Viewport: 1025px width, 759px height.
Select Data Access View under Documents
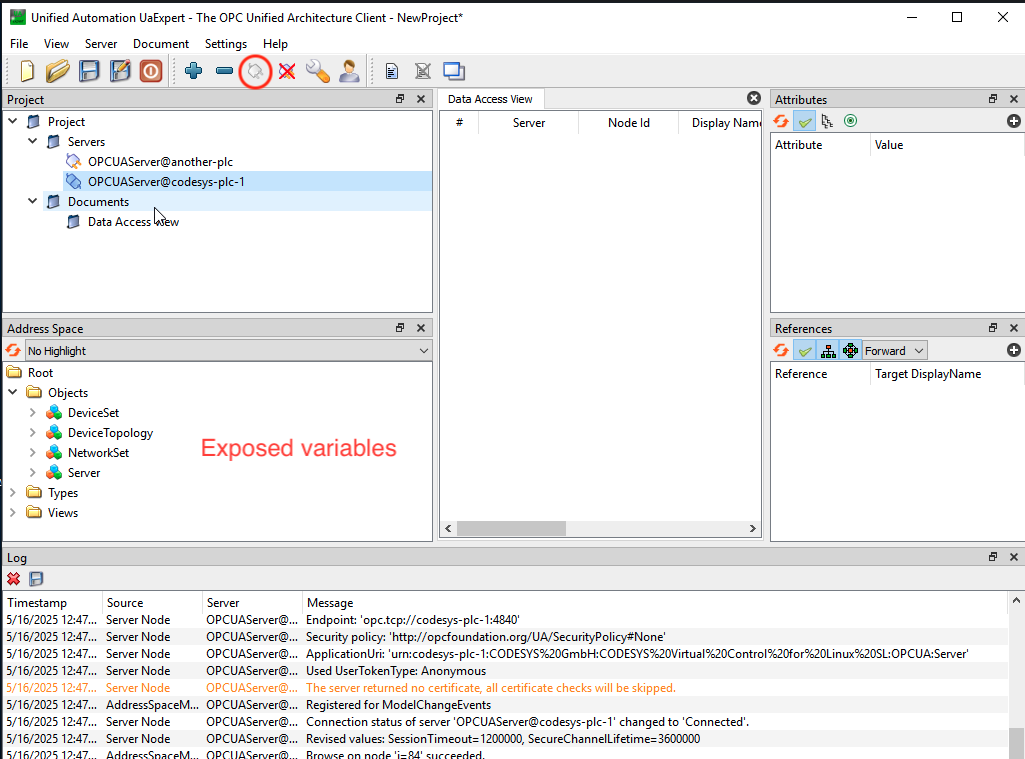click(x=133, y=222)
